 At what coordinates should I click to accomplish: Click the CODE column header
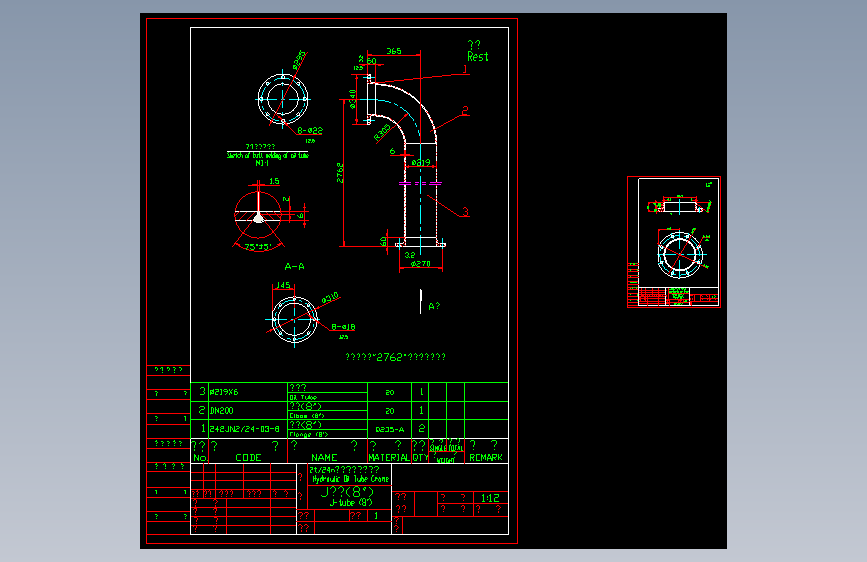[x=248, y=457]
